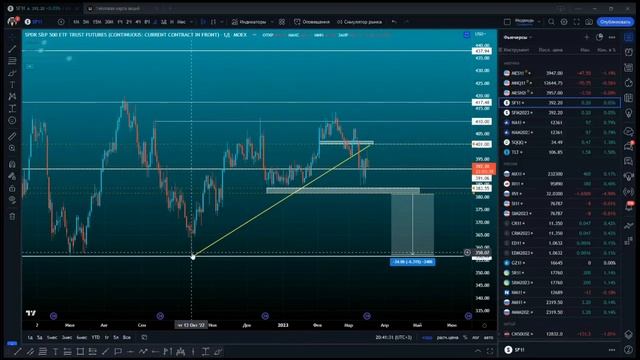Open the forecasting and measurement tools
The width and height of the screenshot is (640, 360).
(12, 109)
